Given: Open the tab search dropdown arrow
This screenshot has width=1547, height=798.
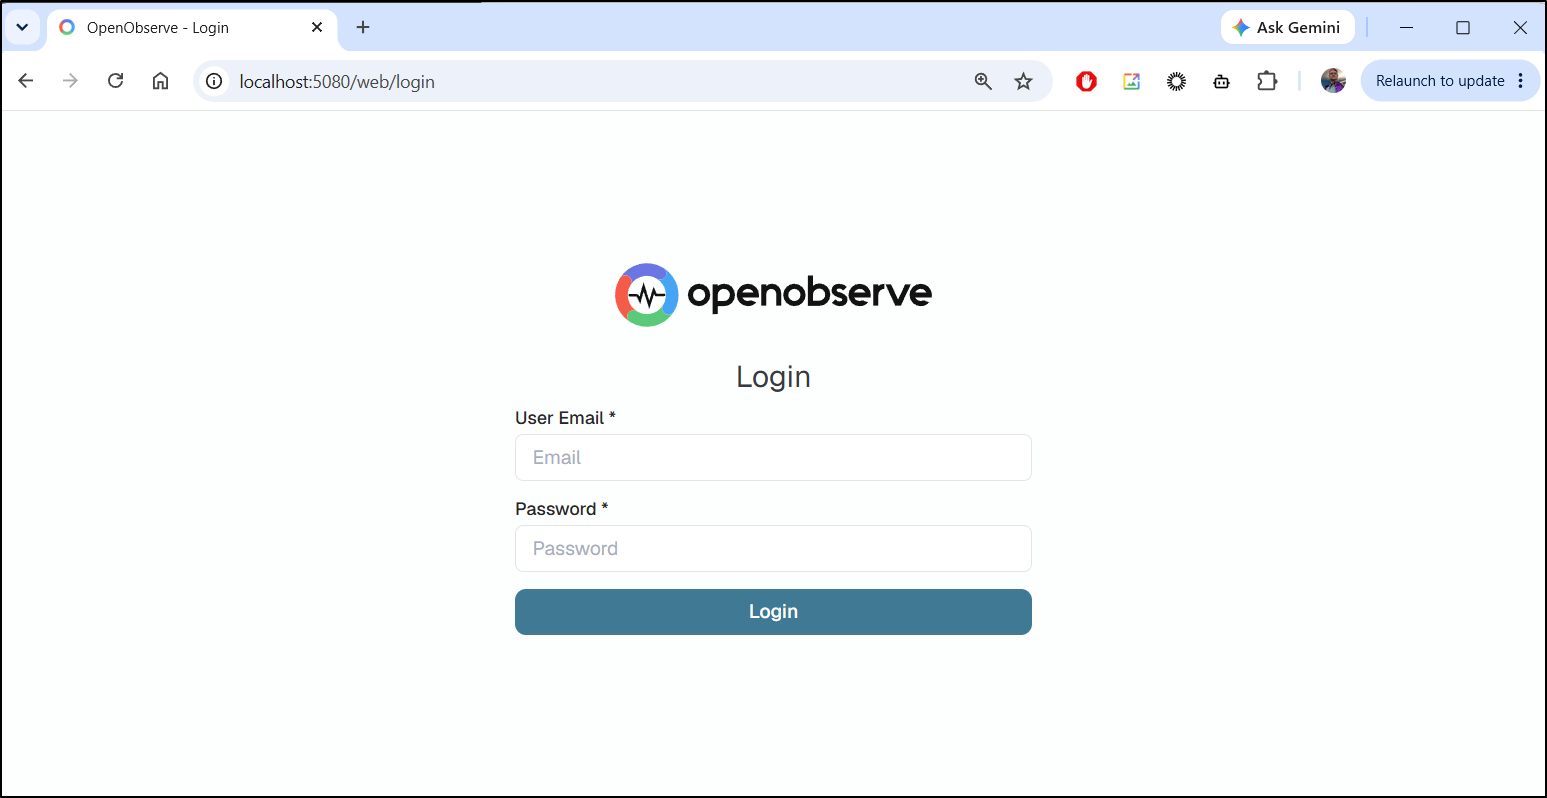Looking at the screenshot, I should coord(22,27).
